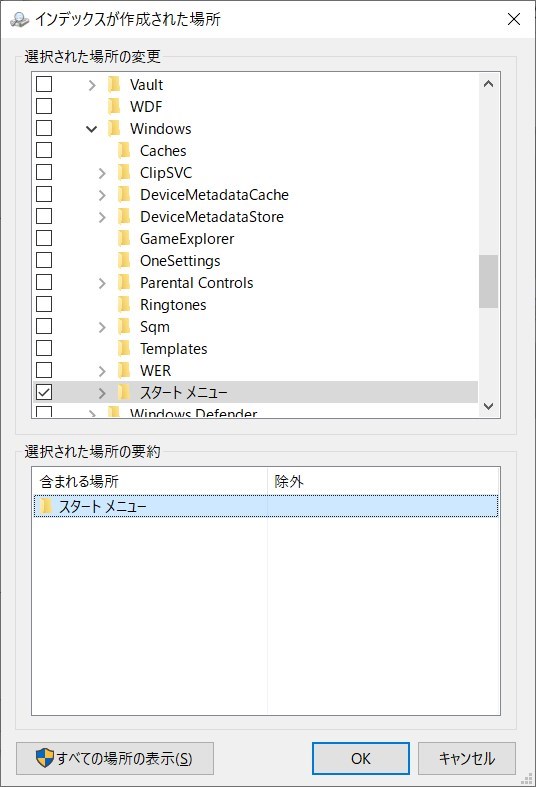The image size is (536, 787).
Task: Click the folder tree scrollbar thumb
Action: (488, 281)
